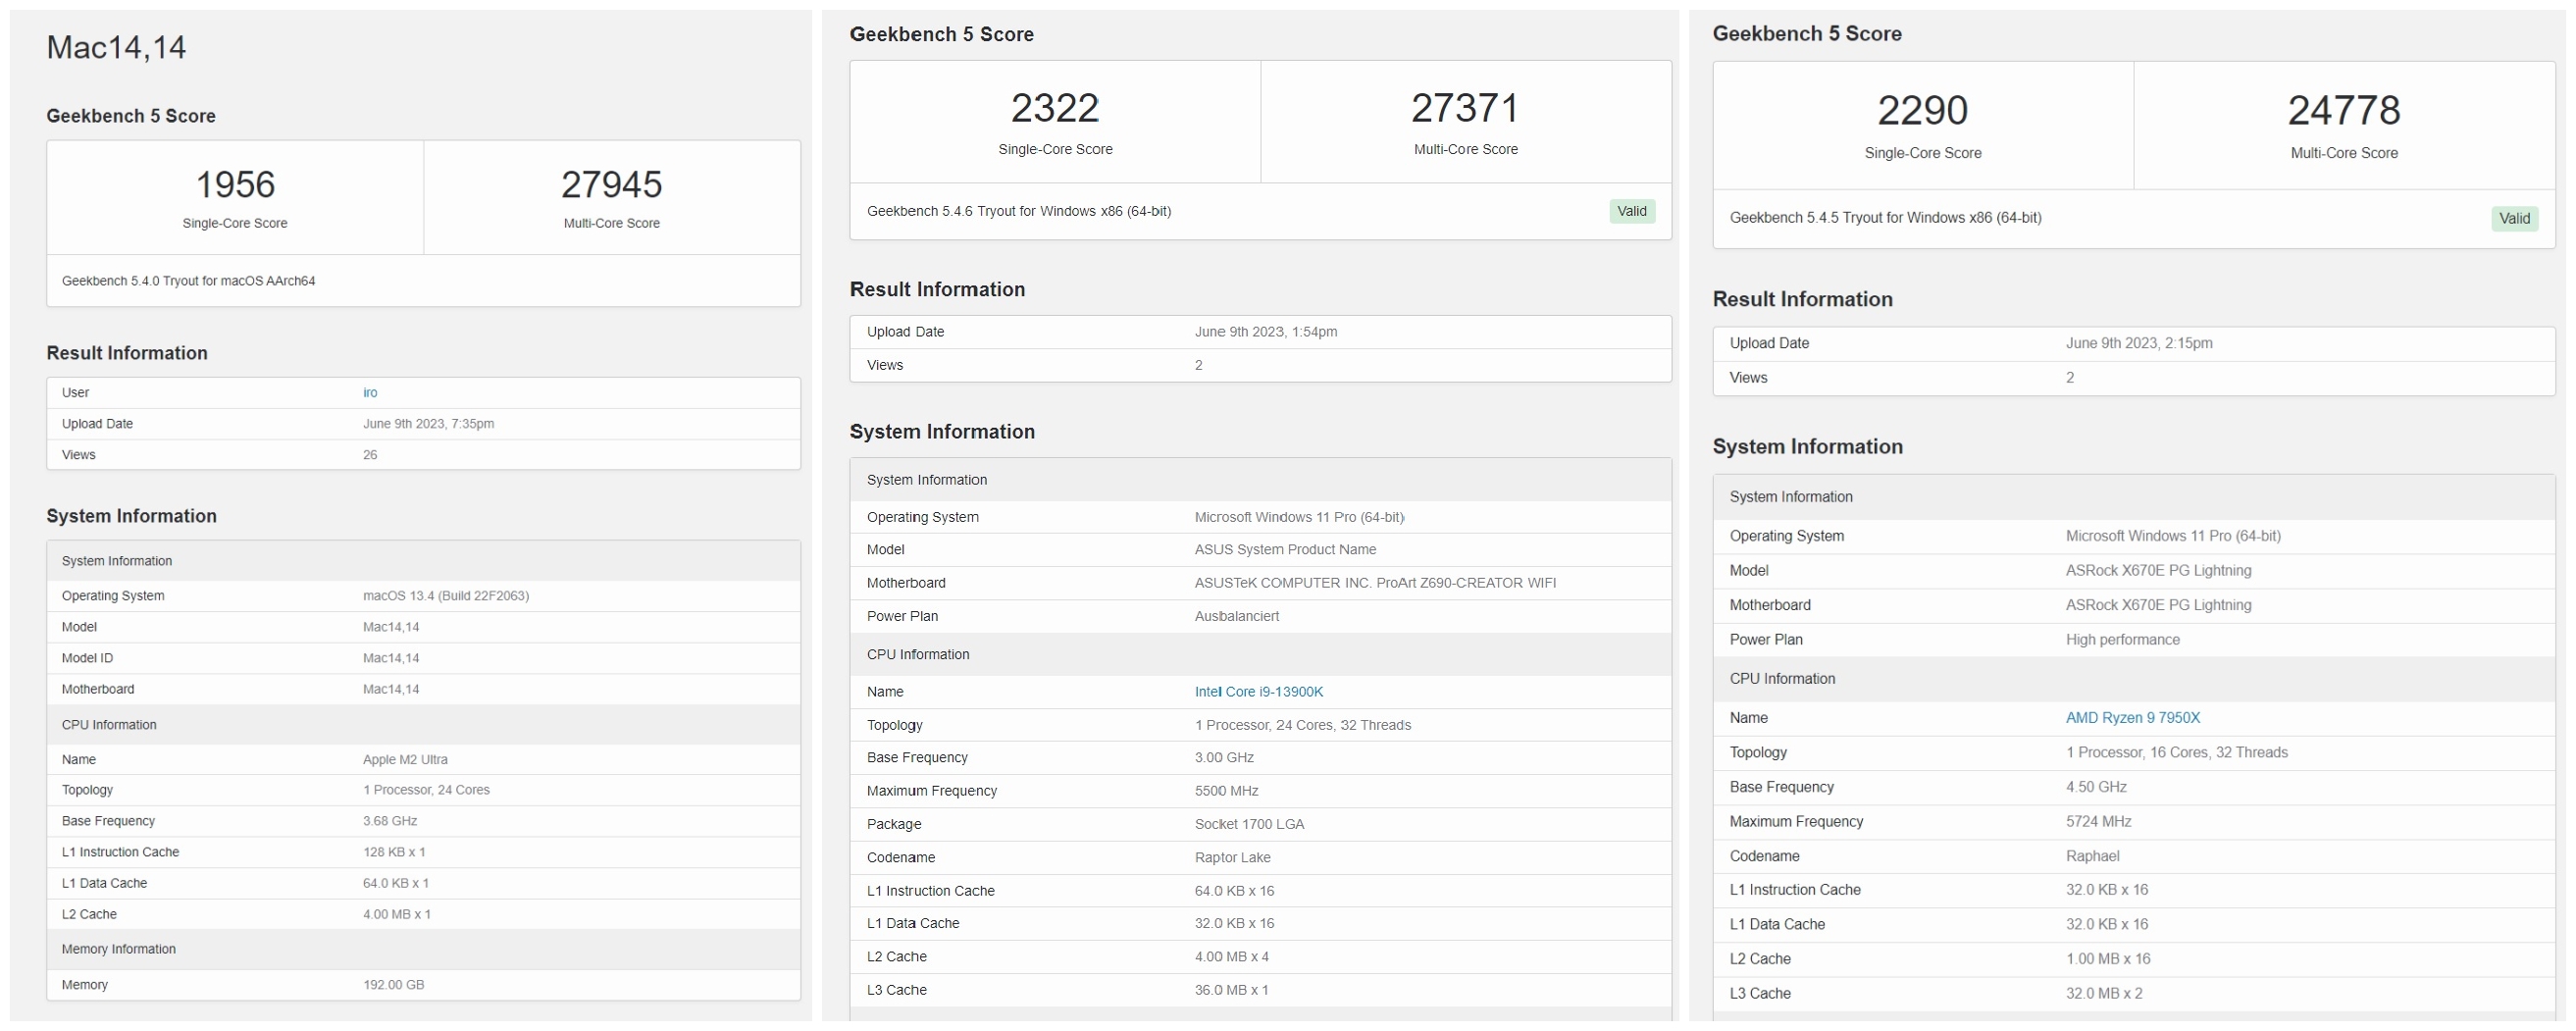Select codename 'Raptor Lake'

point(1232,858)
